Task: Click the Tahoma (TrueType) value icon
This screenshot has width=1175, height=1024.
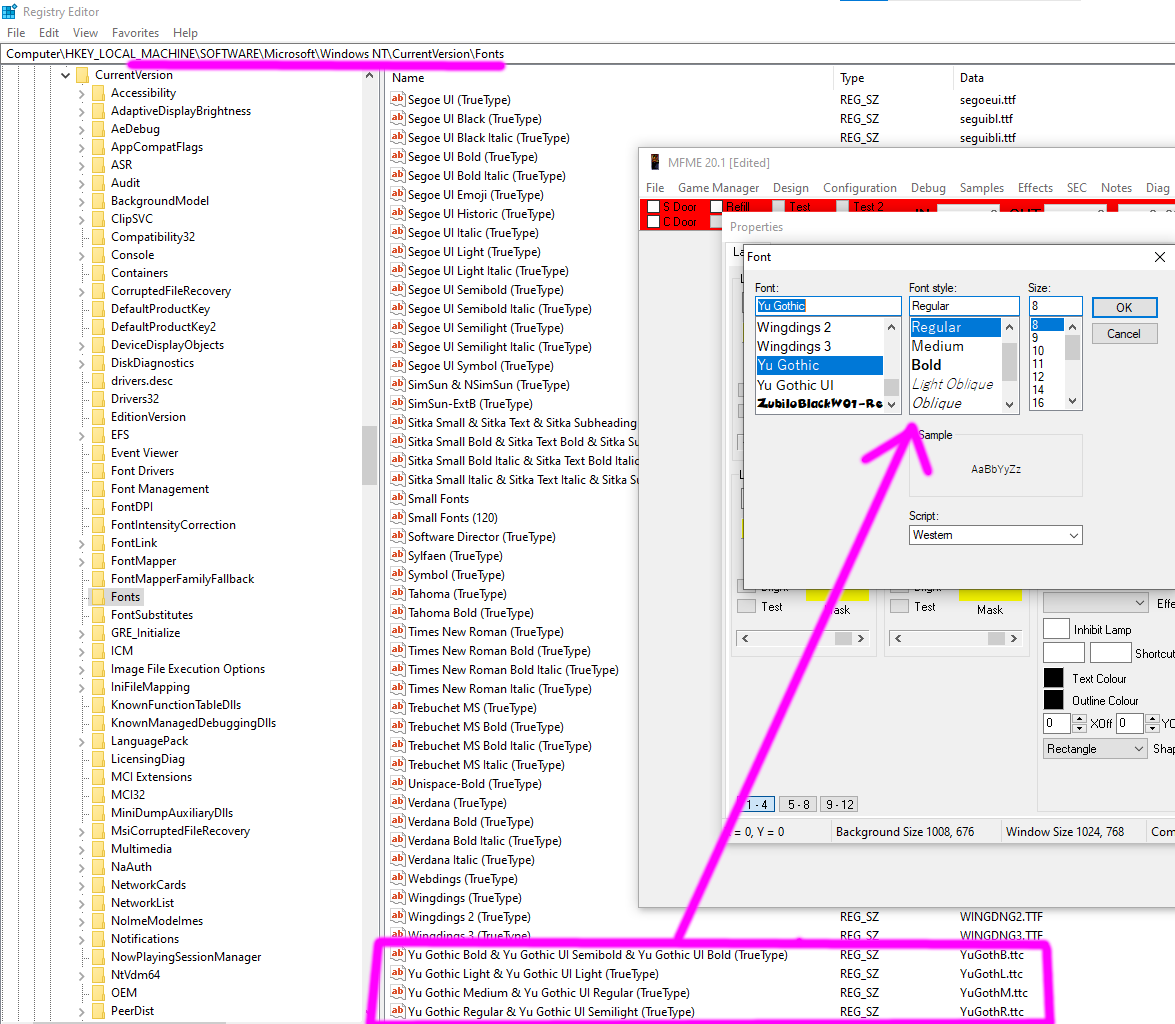Action: [397, 593]
